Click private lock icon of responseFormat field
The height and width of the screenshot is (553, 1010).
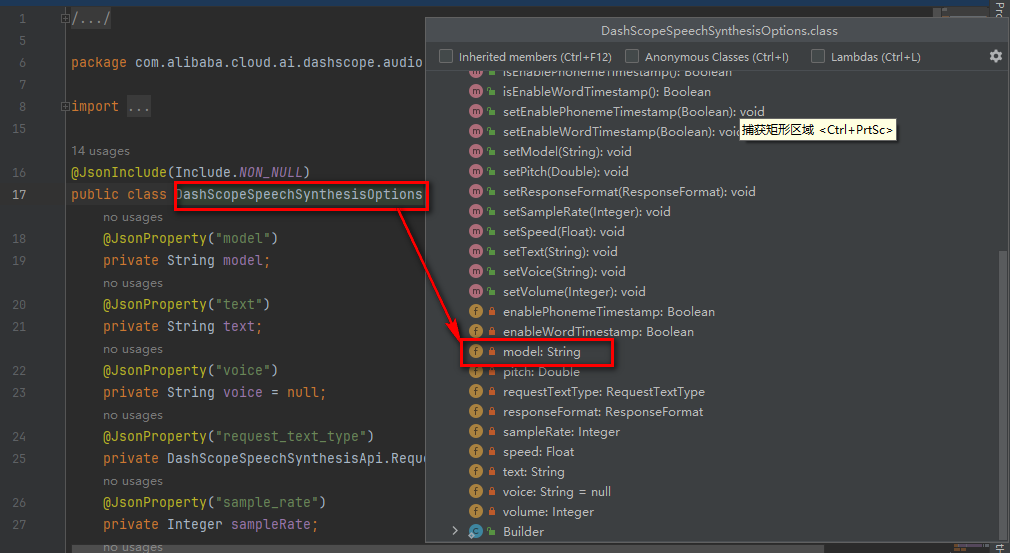tap(491, 411)
